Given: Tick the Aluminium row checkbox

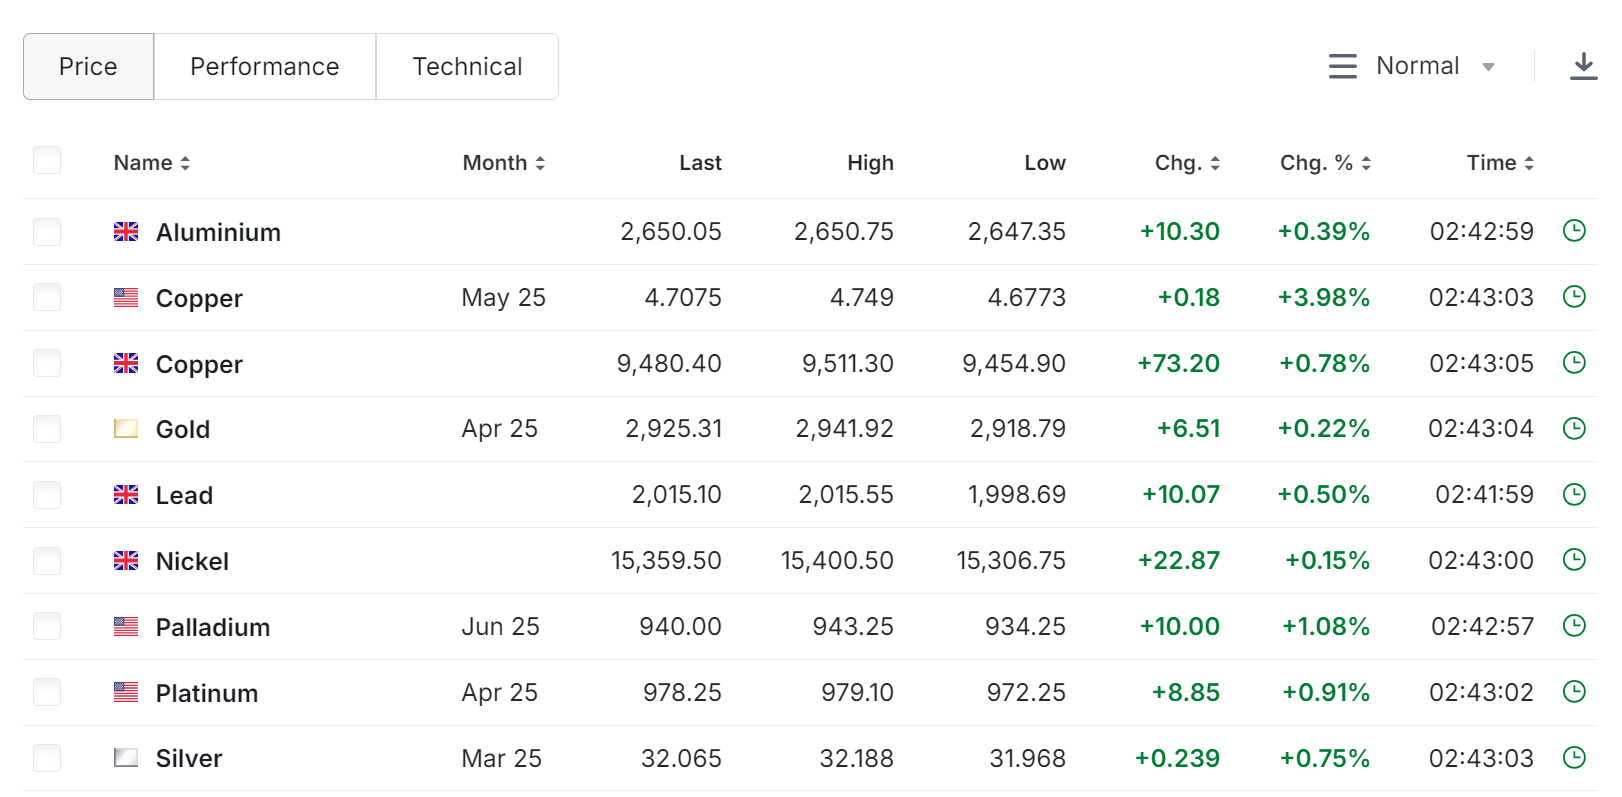Looking at the screenshot, I should click(x=47, y=232).
